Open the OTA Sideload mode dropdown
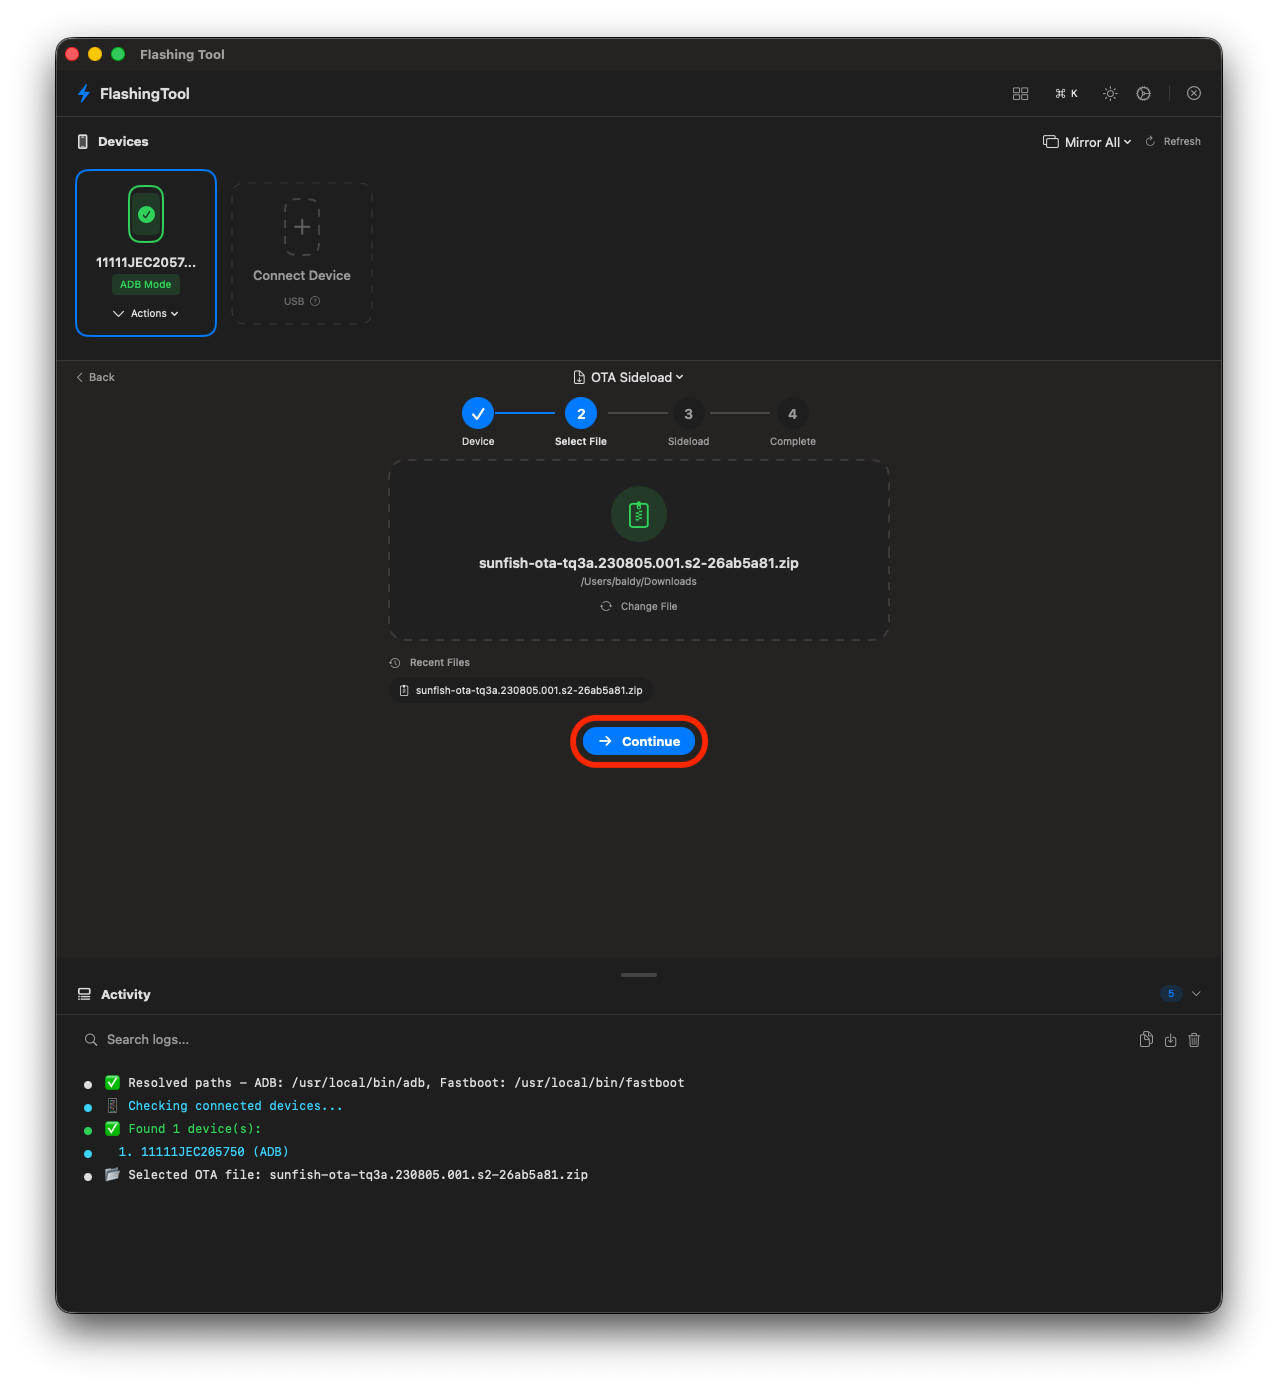Screen dimensions: 1278x1387 629,377
